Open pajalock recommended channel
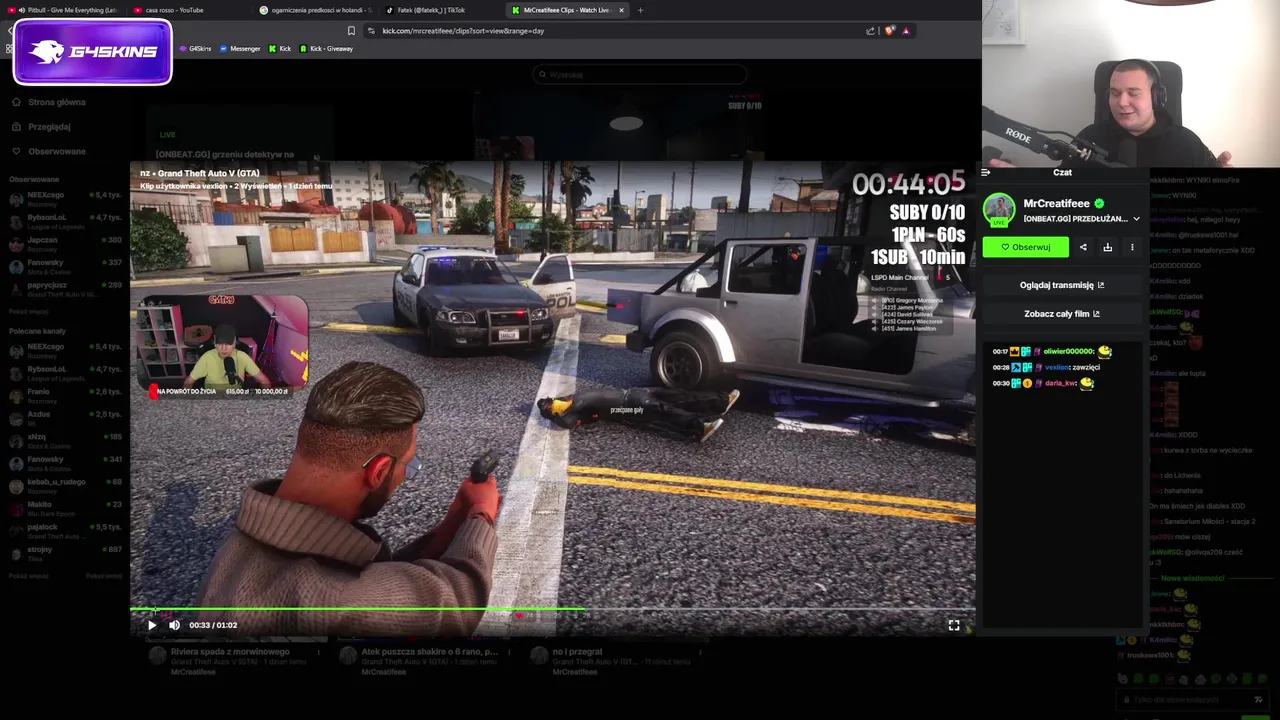Viewport: 1280px width, 720px height. click(x=65, y=531)
